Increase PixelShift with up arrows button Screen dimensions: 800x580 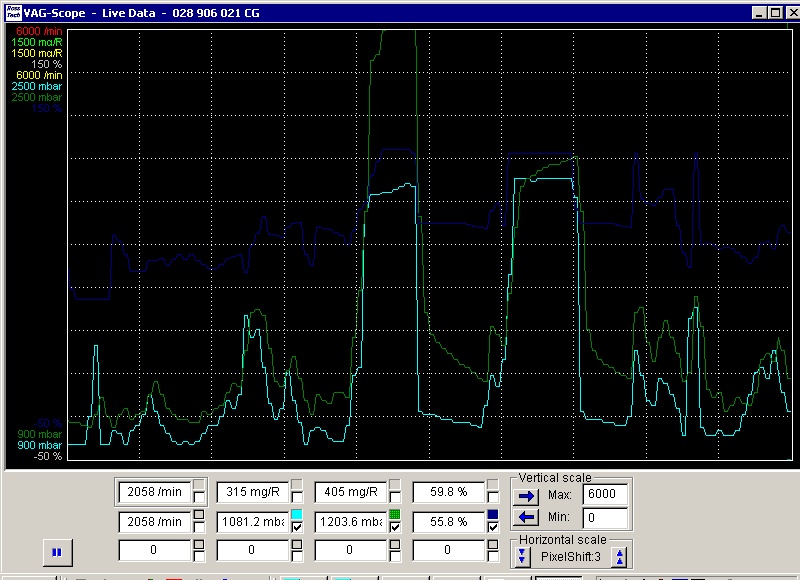619,557
